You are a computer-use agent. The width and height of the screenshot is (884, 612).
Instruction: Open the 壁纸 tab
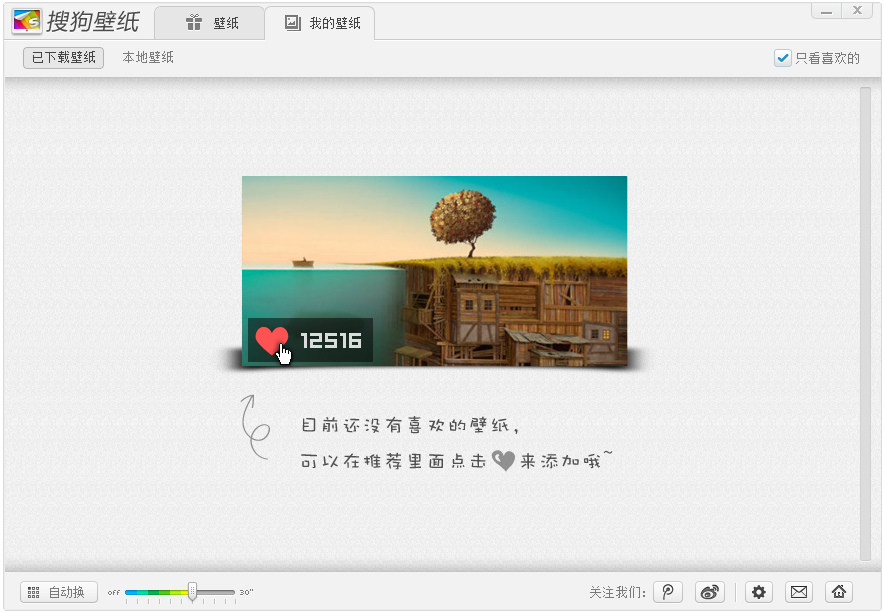click(x=210, y=23)
